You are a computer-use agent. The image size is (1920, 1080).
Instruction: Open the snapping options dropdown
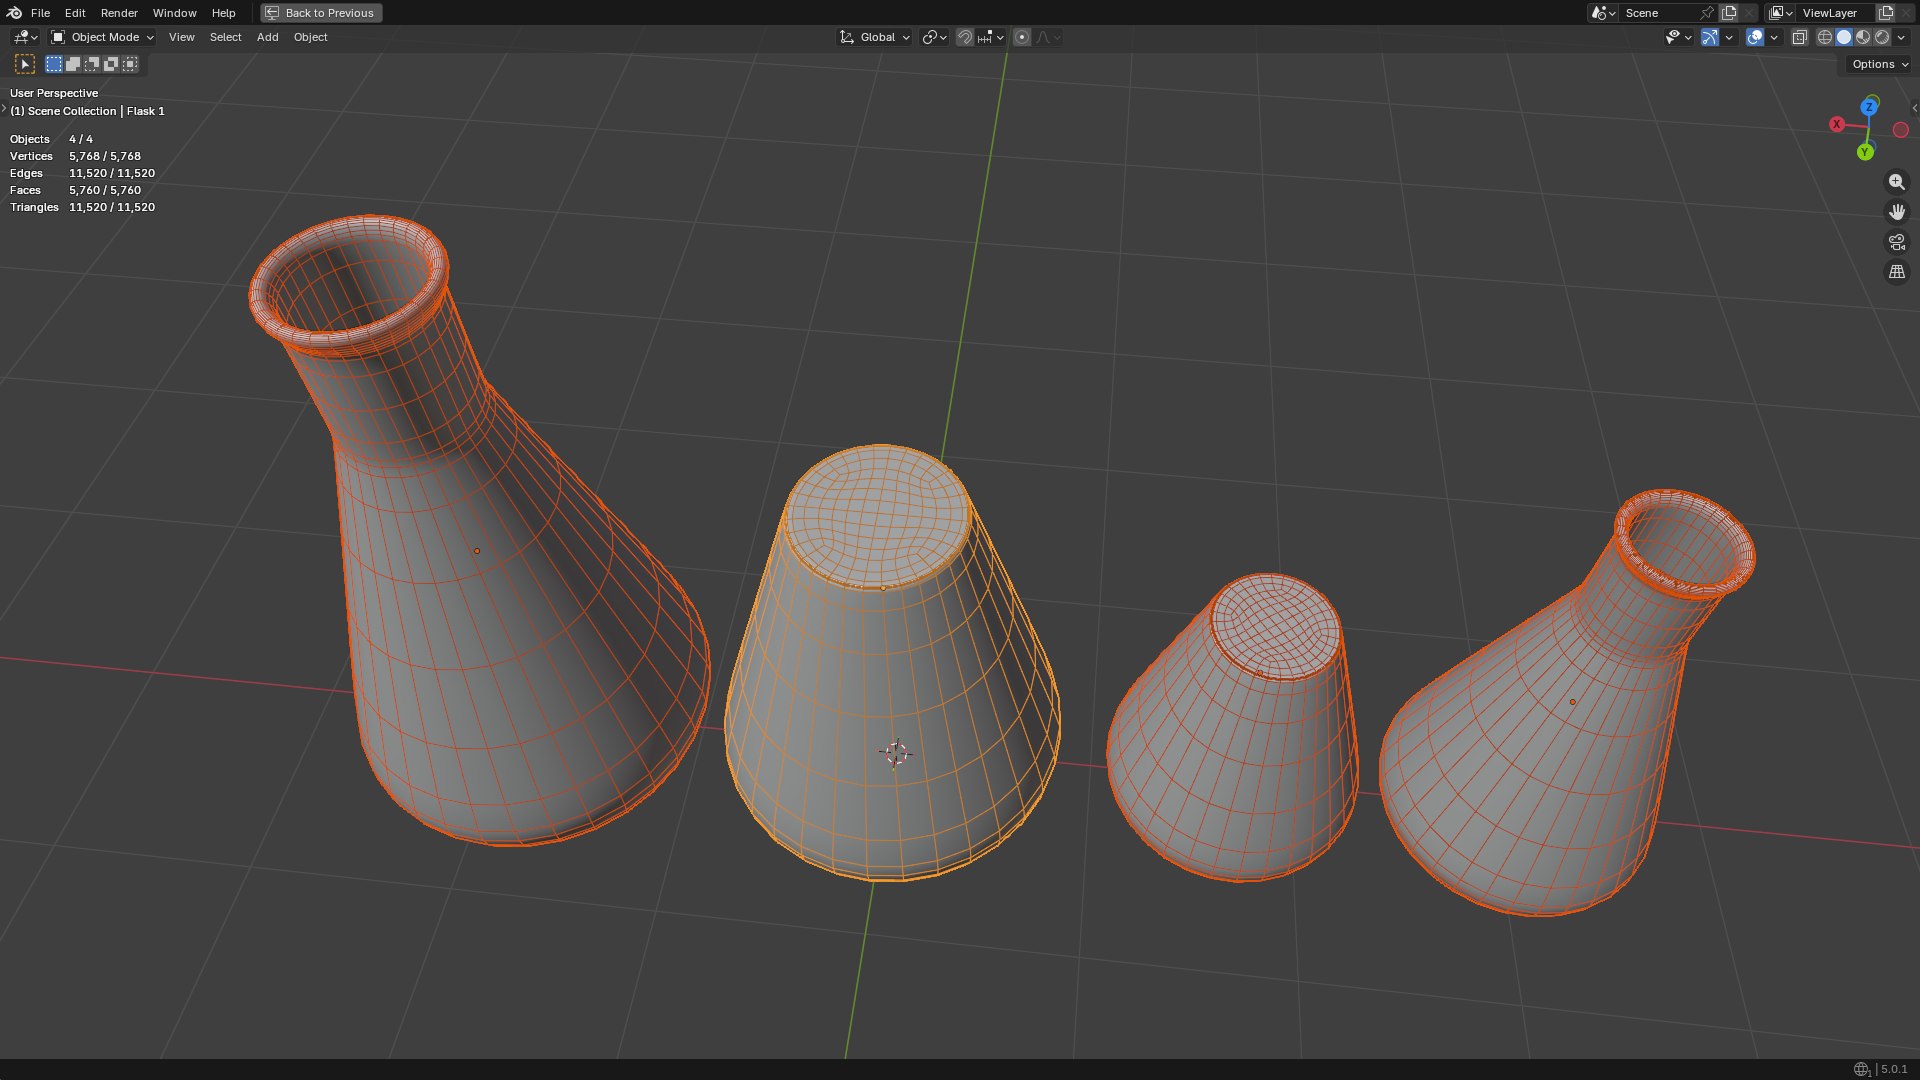[x=990, y=37]
